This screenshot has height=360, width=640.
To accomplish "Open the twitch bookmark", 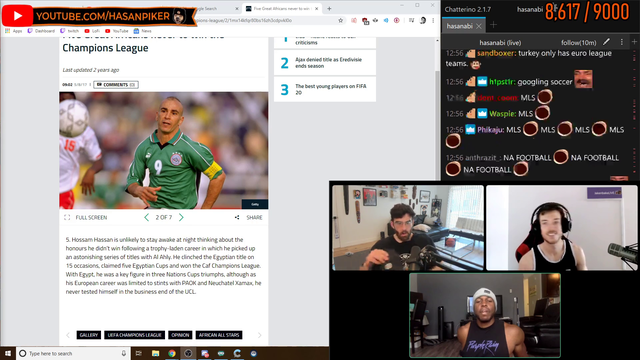I will point(69,31).
